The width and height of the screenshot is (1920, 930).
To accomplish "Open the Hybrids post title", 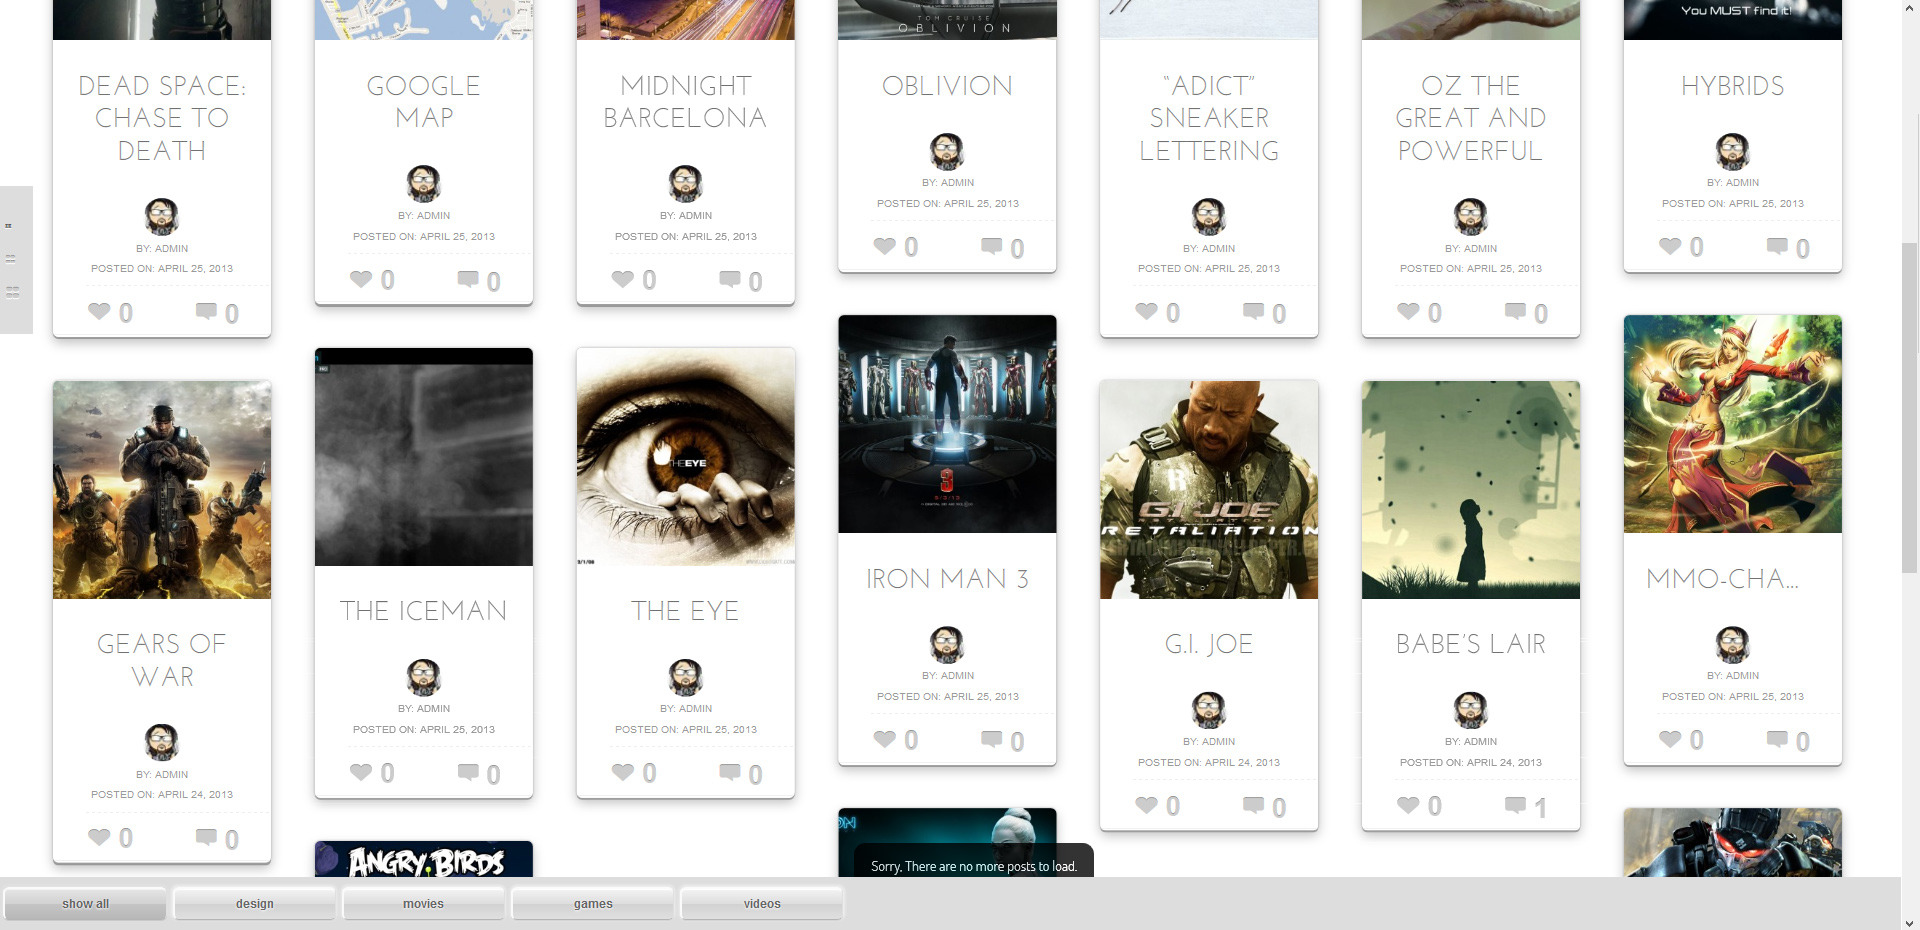I will [1733, 86].
